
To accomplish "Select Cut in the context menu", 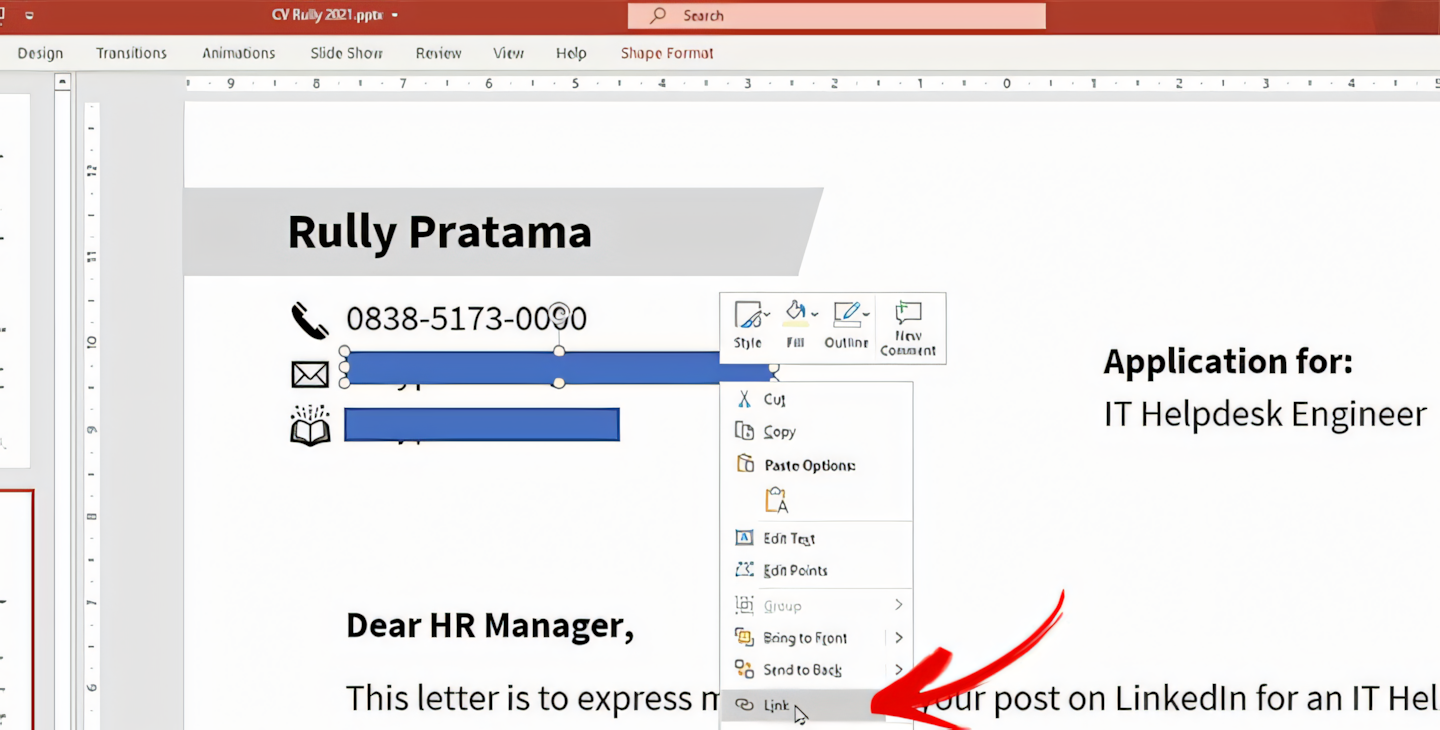I will pos(774,399).
